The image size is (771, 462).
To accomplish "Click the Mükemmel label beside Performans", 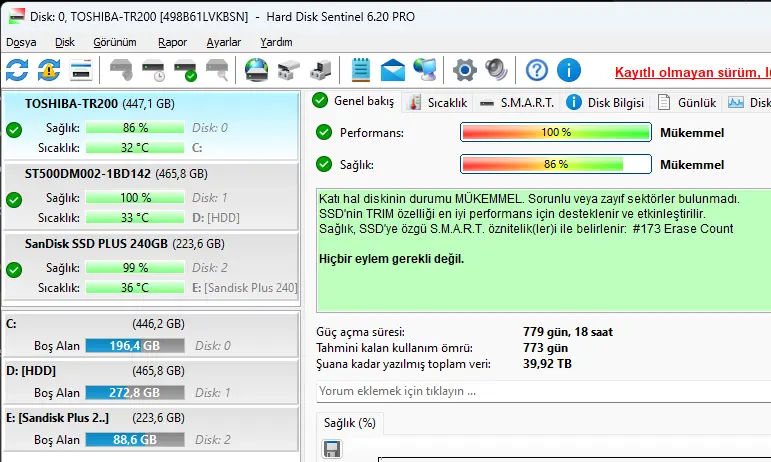I will click(x=692, y=133).
